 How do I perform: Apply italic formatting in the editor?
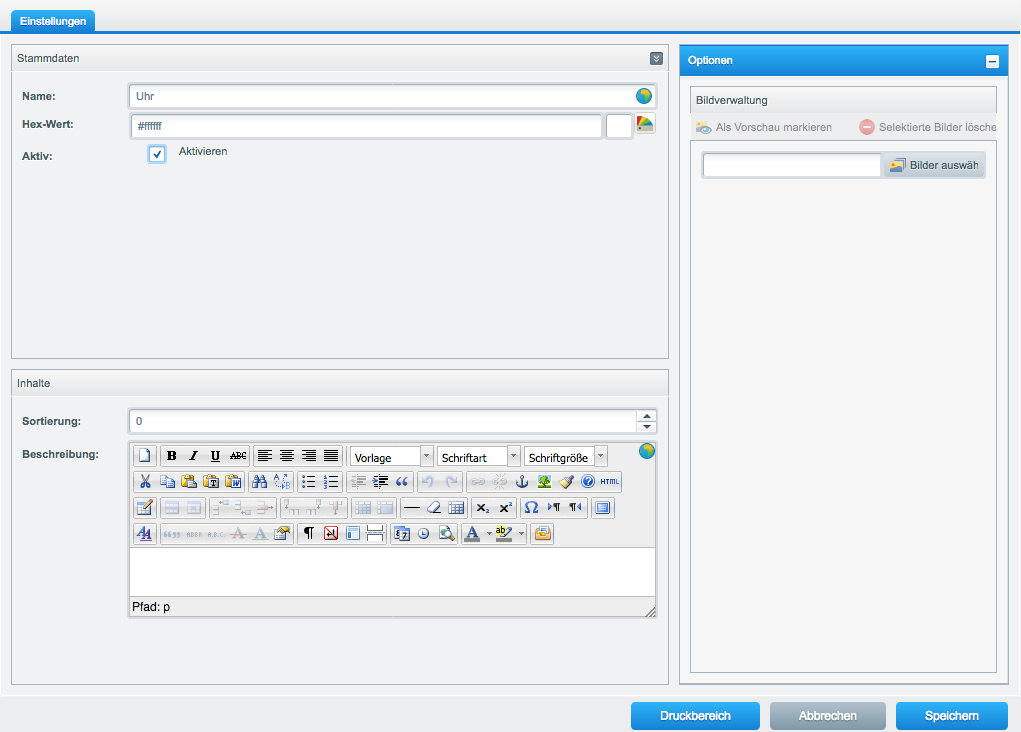click(194, 456)
